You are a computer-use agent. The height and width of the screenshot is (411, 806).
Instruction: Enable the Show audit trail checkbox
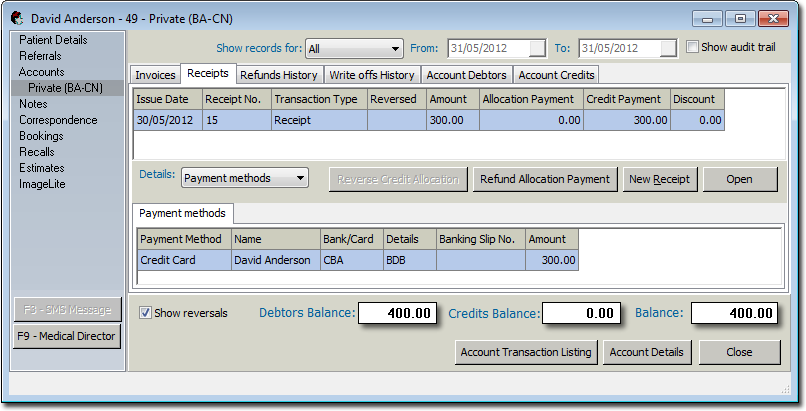pyautogui.click(x=694, y=47)
